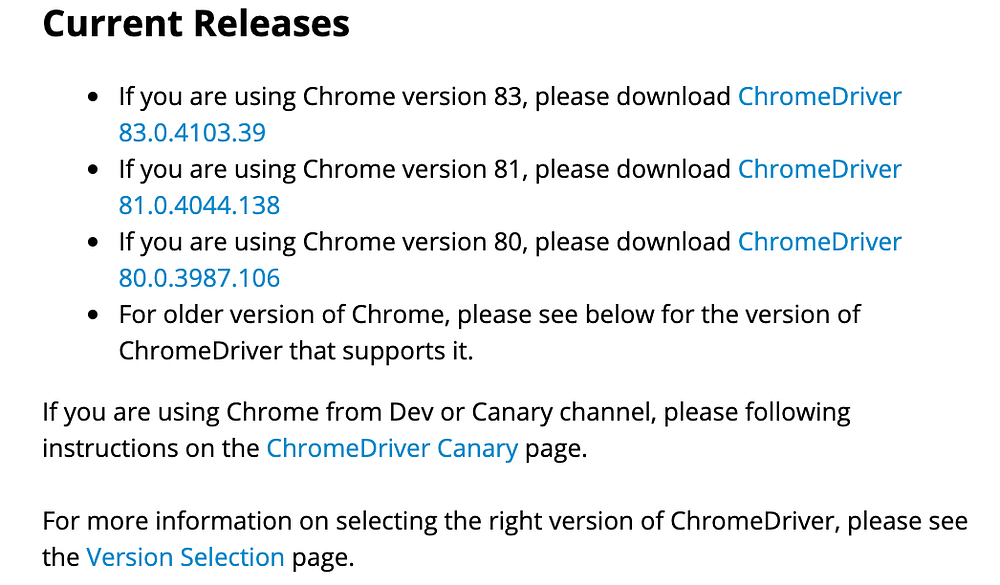Click the bullet point for older Chrome versions
This screenshot has width=1000, height=585.
coord(93,316)
